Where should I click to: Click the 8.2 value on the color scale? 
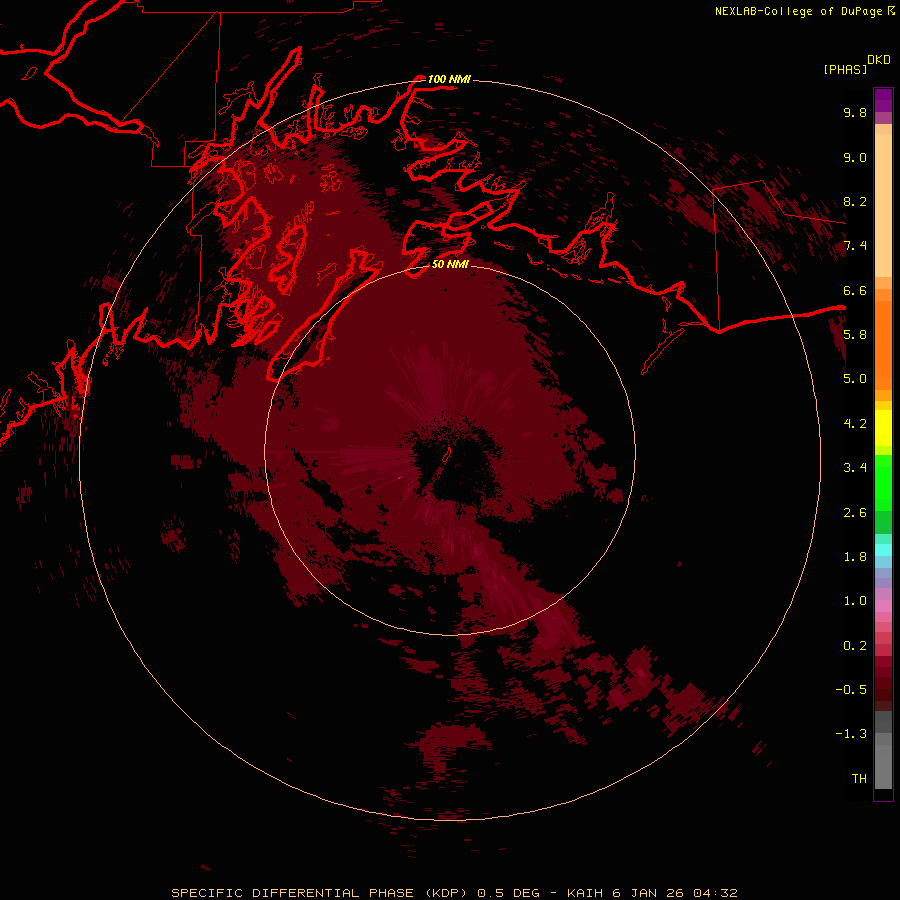click(855, 201)
